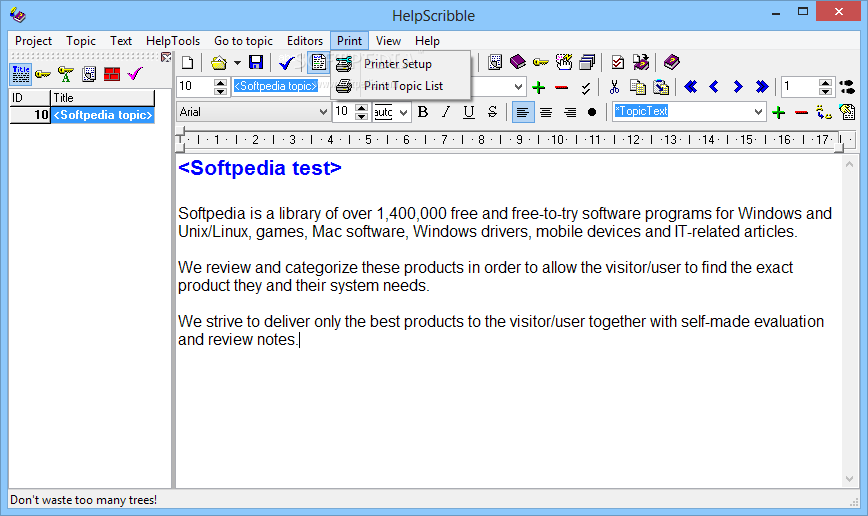This screenshot has height=516, width=868.
Task: Set left paragraph alignment
Action: [x=523, y=112]
